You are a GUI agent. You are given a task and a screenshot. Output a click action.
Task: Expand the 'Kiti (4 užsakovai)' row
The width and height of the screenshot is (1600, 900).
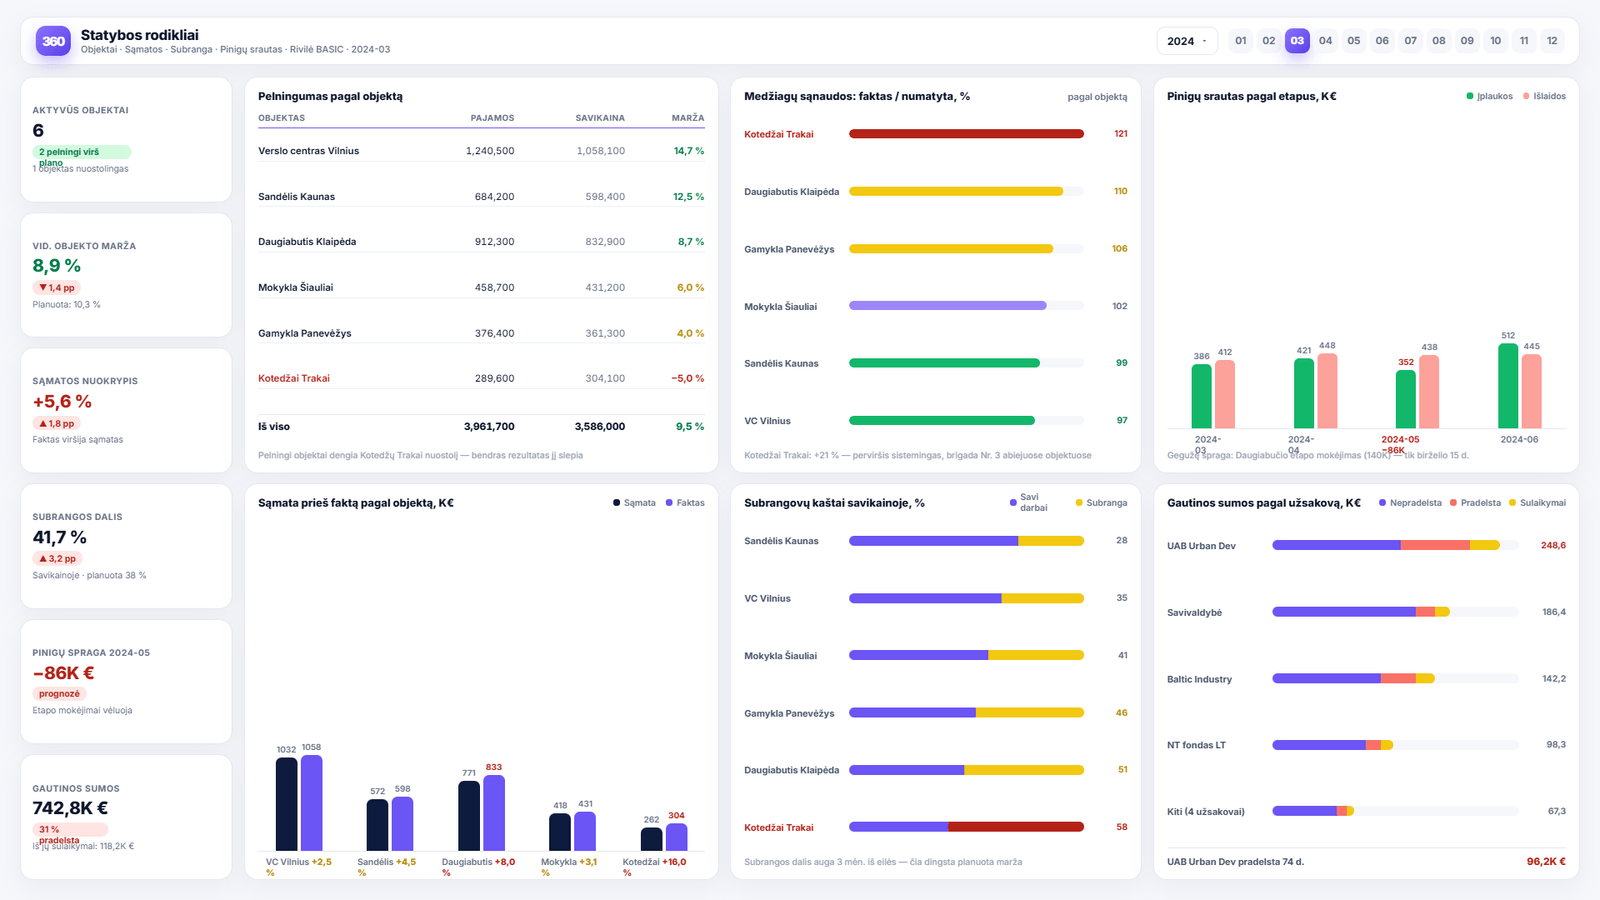point(1366,811)
